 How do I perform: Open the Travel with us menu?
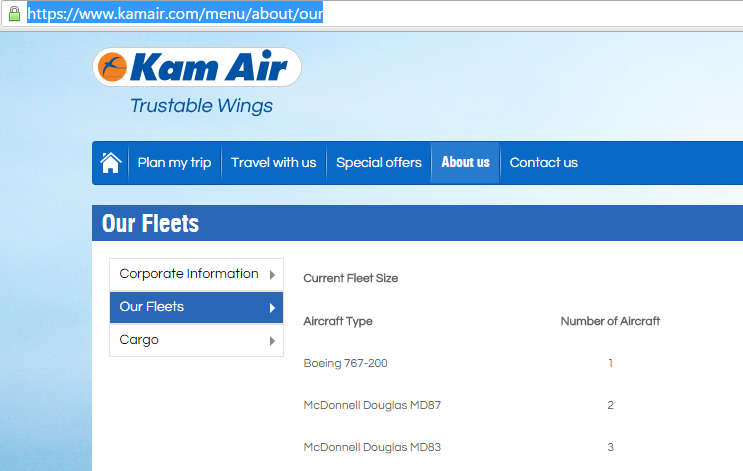click(x=273, y=163)
